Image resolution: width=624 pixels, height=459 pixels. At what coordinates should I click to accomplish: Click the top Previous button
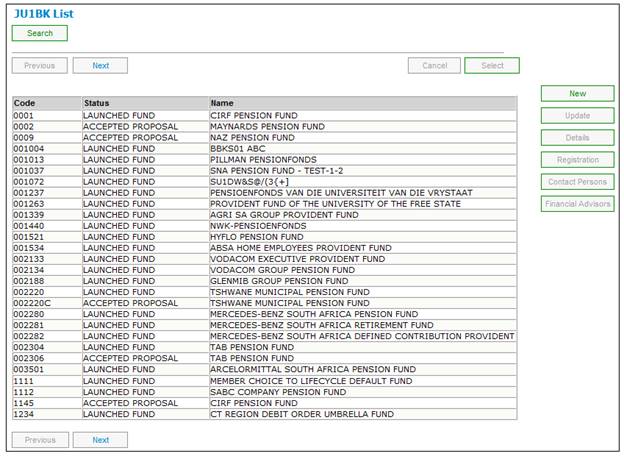tap(40, 66)
